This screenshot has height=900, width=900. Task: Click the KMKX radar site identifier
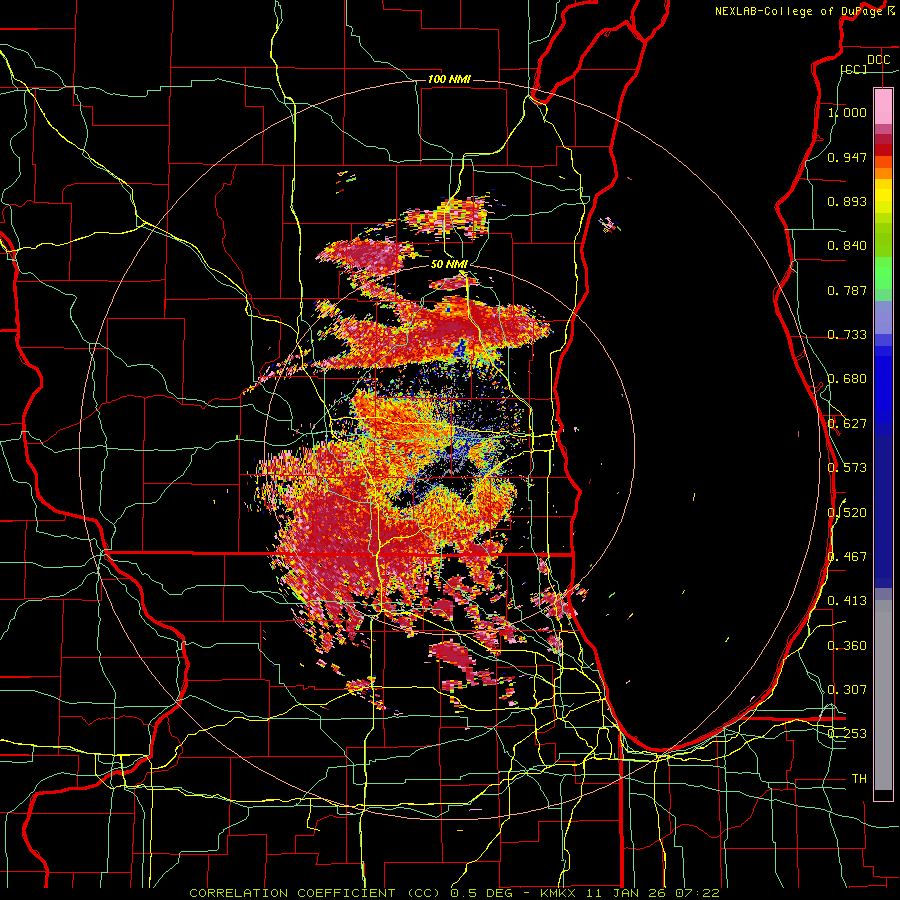tap(560, 893)
